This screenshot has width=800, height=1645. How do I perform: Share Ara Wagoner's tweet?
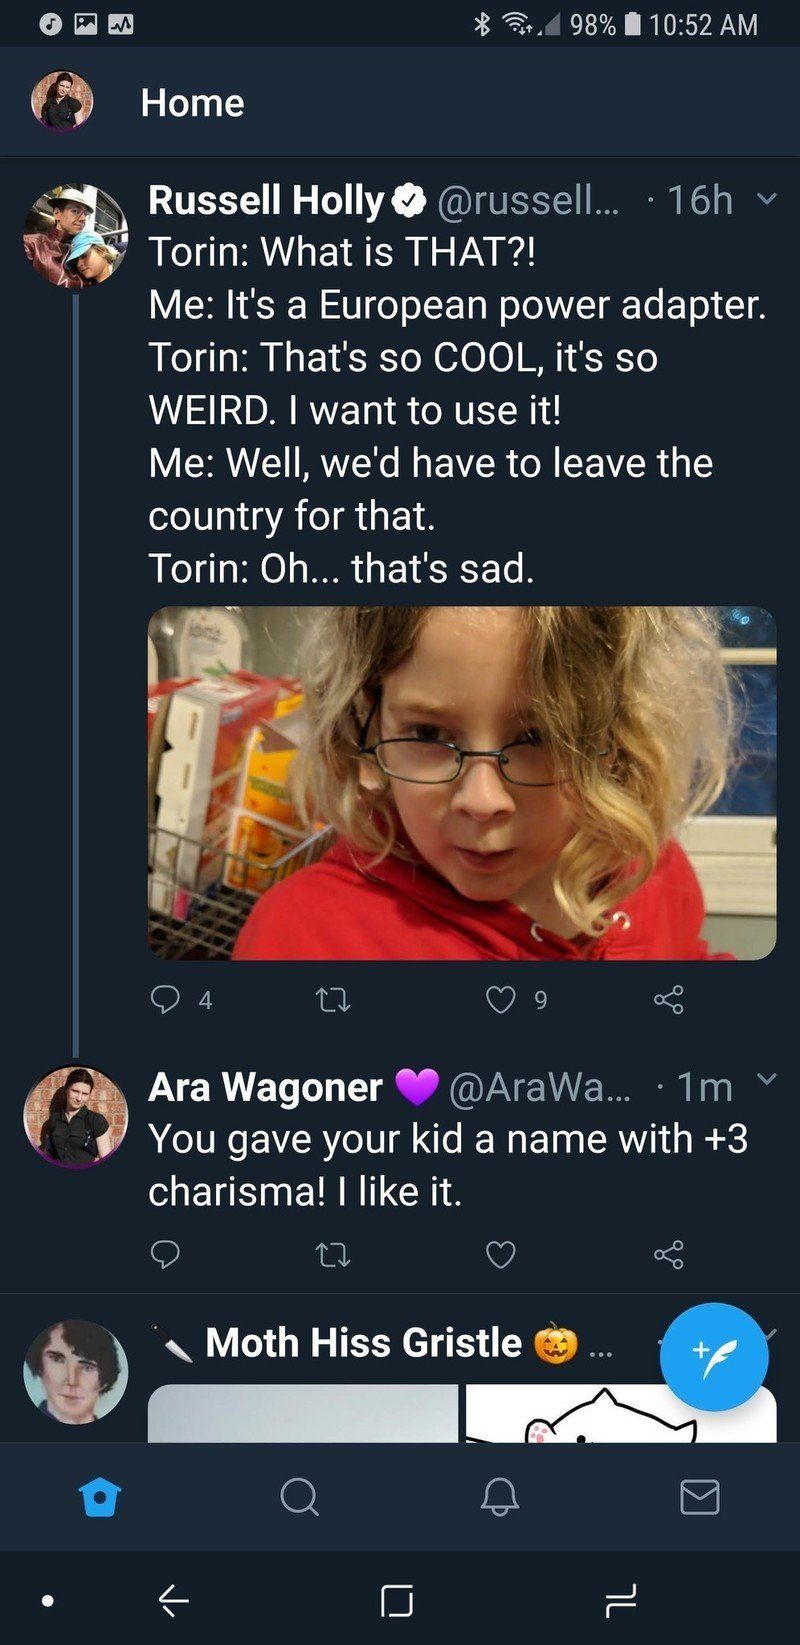coord(668,1253)
